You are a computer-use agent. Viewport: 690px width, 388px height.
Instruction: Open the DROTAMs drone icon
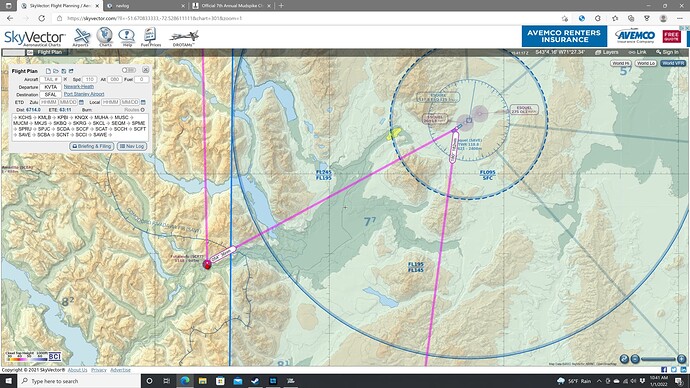(x=184, y=38)
